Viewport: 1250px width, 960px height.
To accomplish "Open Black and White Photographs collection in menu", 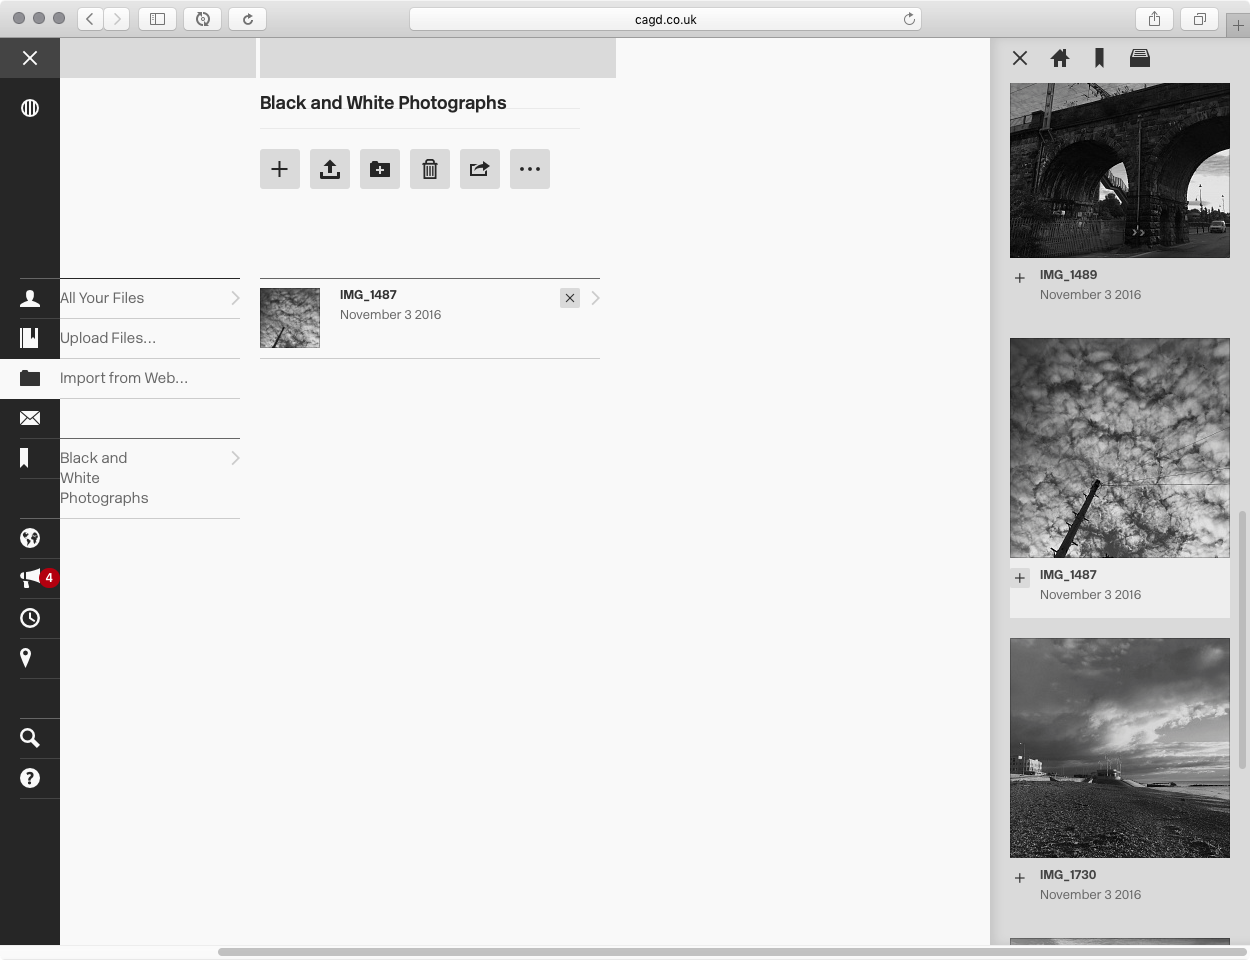I will tap(104, 478).
